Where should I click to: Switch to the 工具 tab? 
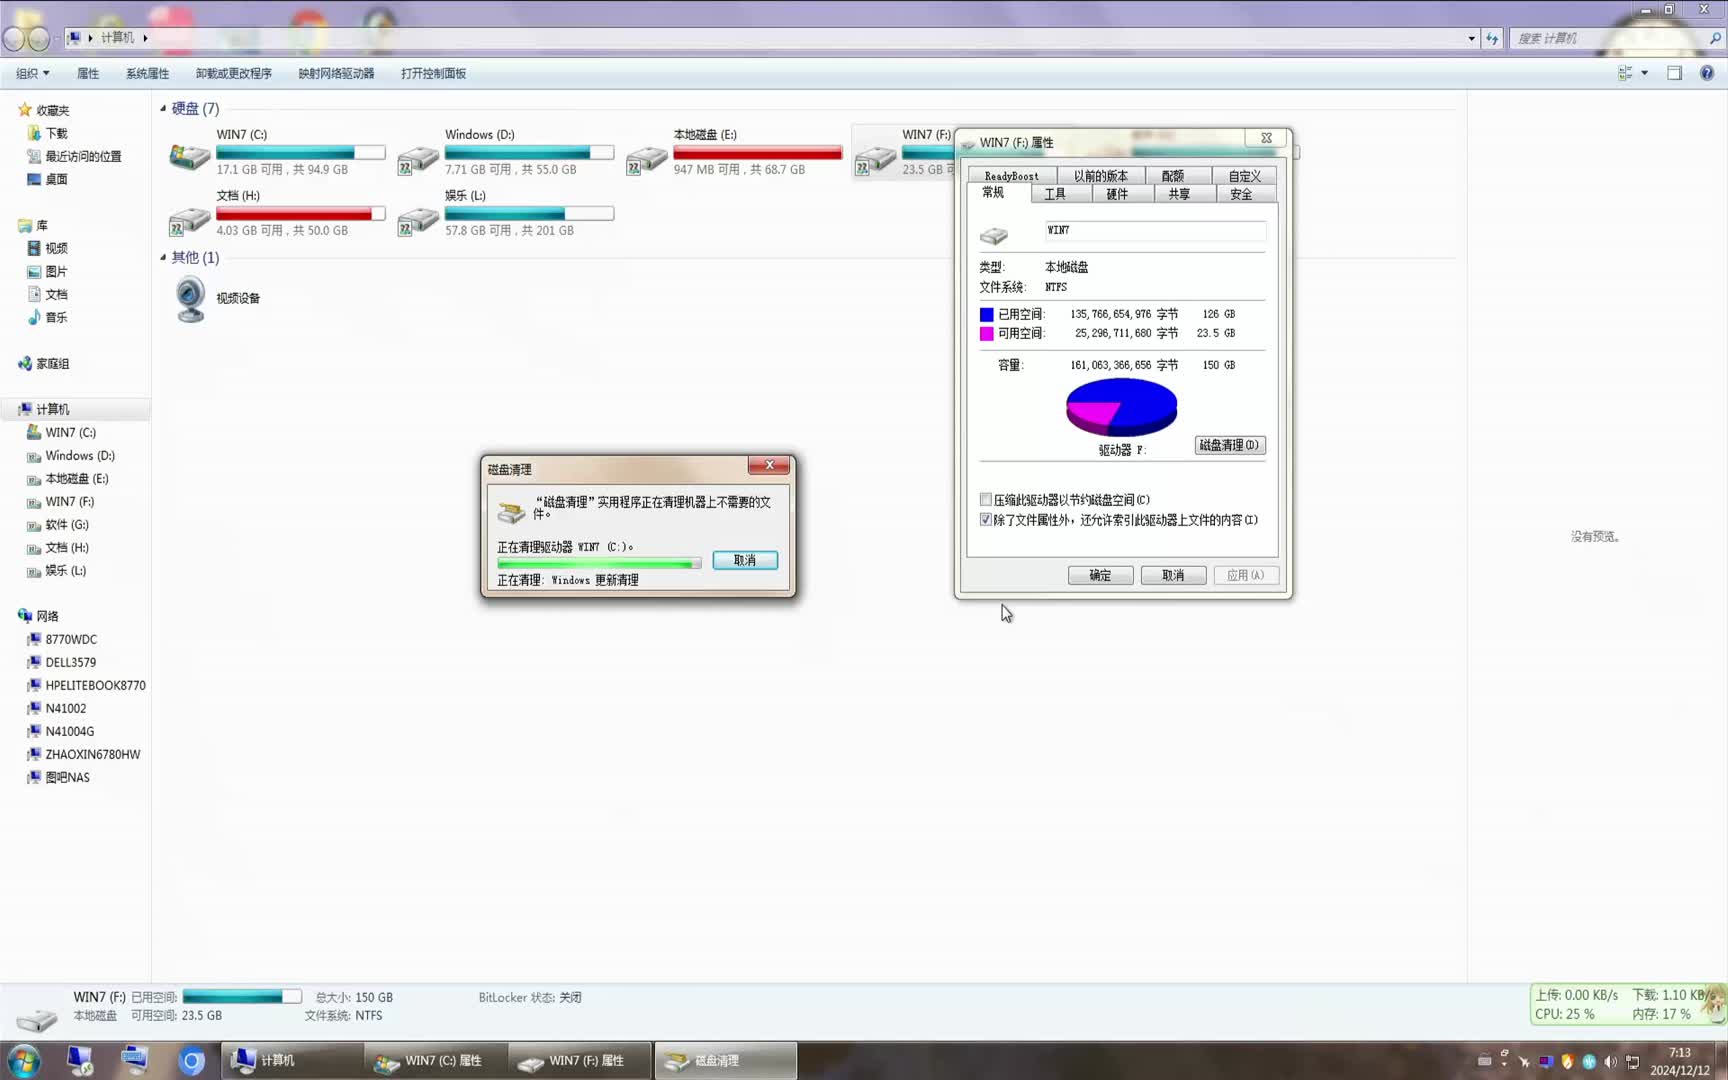click(x=1055, y=194)
